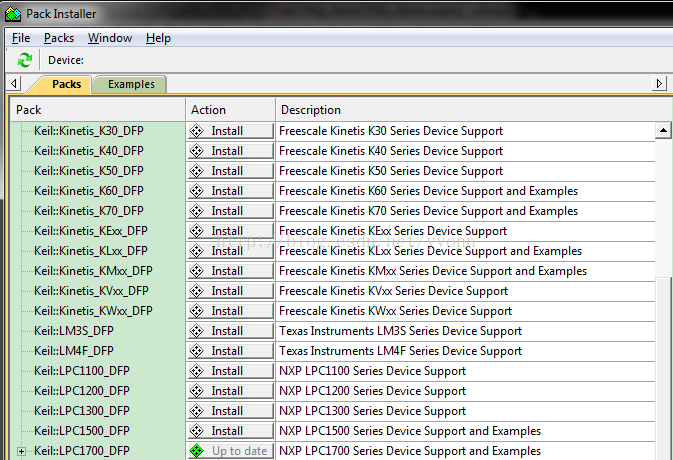Click 'Freescale Kinetis KMxx Series Device Support and Examples'
This screenshot has width=673, height=460.
tap(433, 271)
